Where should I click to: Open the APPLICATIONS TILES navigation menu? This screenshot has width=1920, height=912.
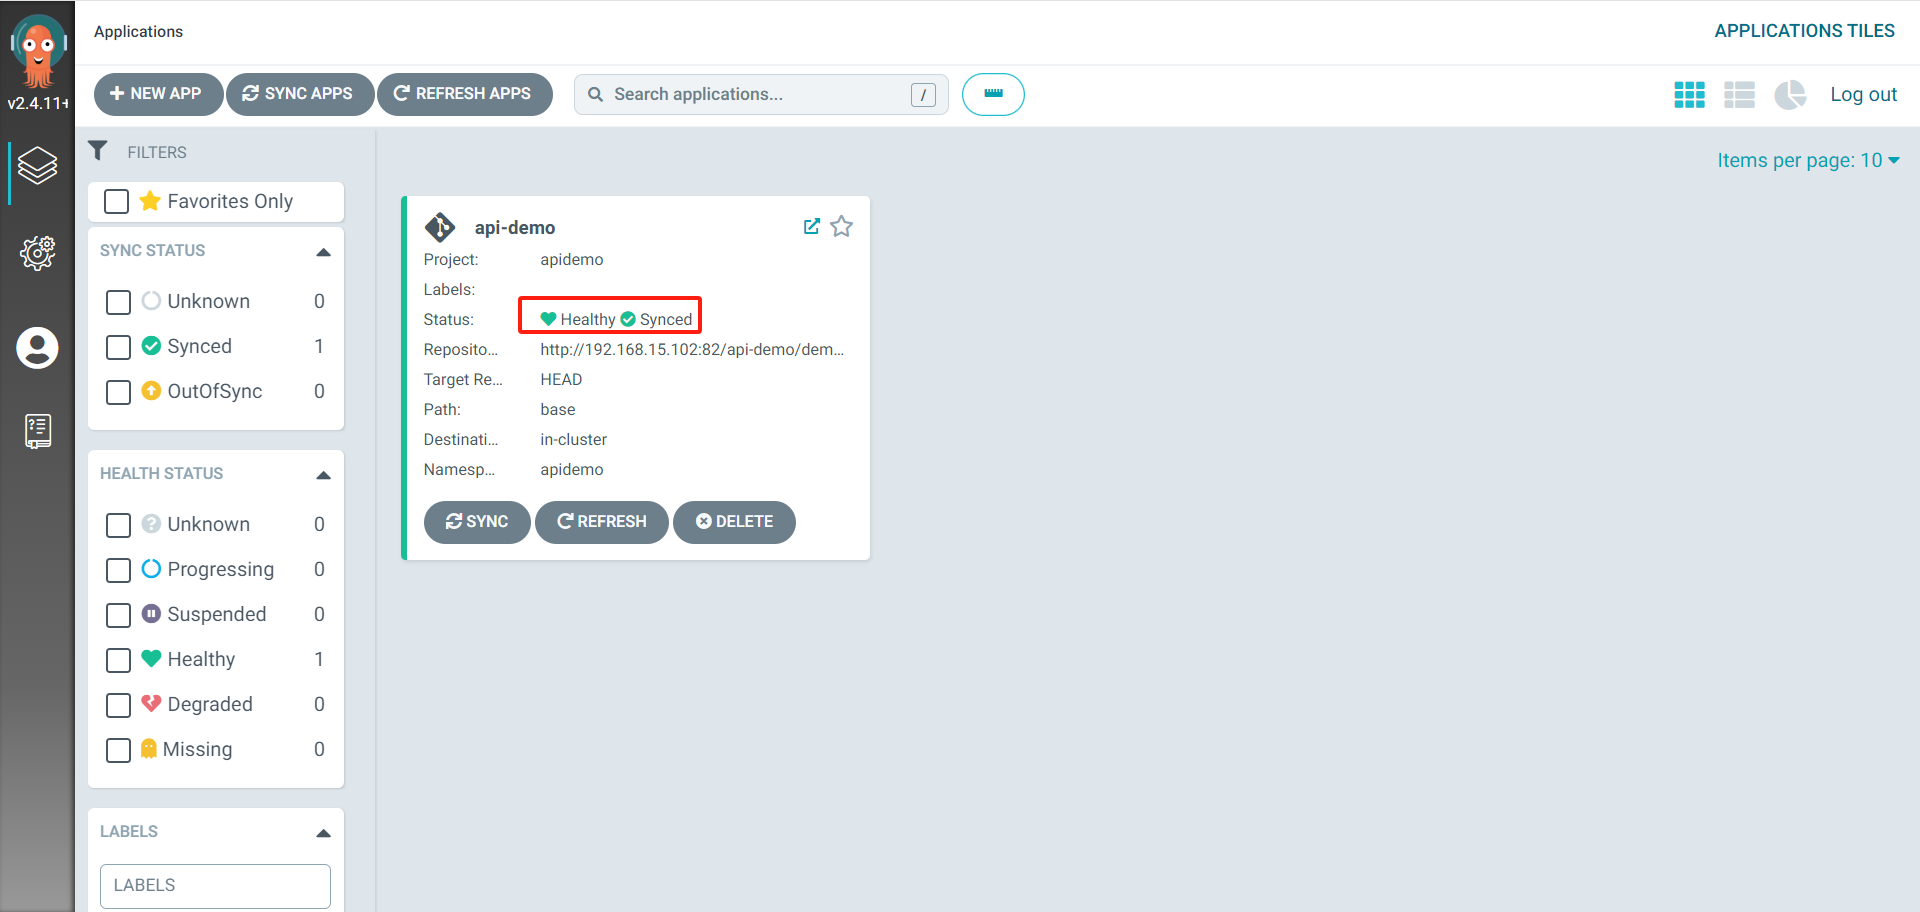point(1804,31)
